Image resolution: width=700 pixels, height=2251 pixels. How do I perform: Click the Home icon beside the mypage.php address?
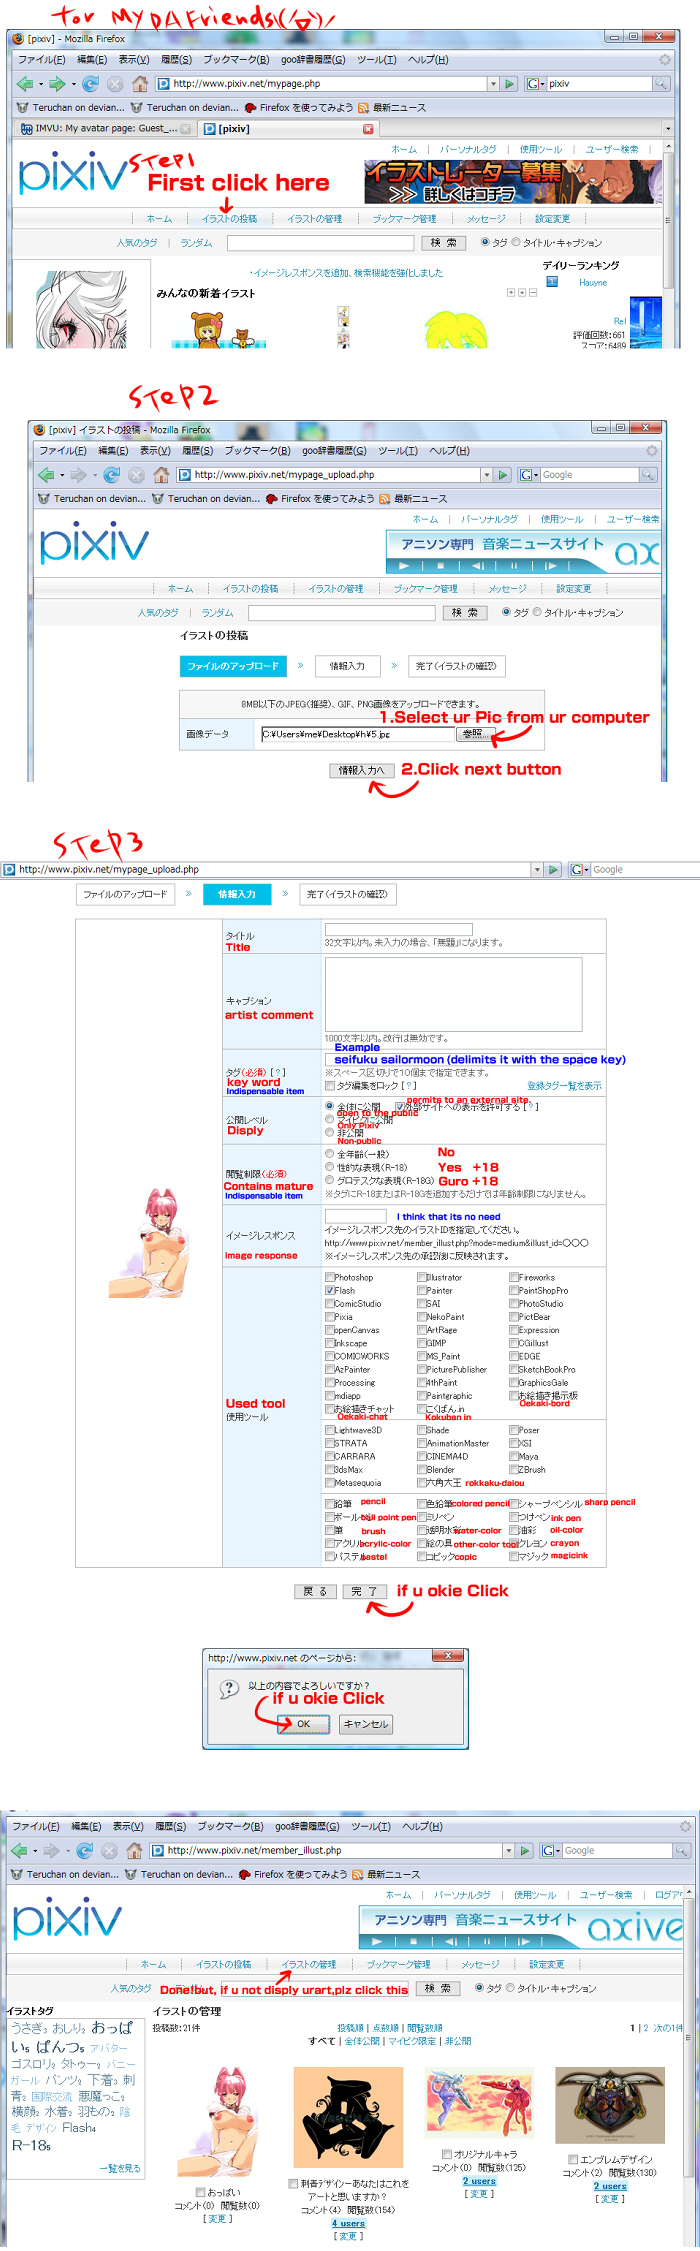(x=140, y=84)
